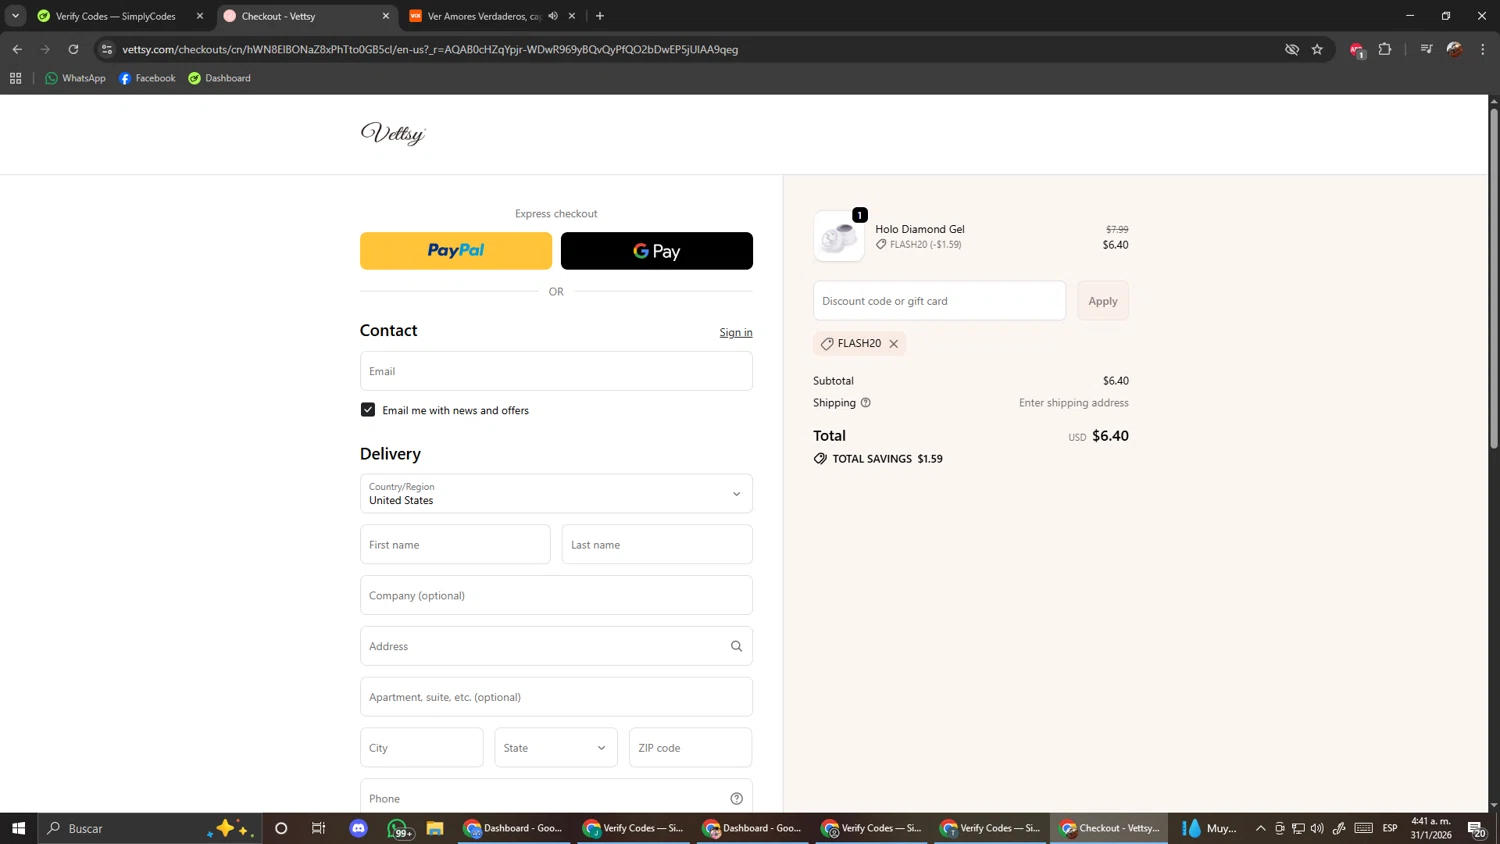Show the Shipping info help icon
This screenshot has height=844, width=1500.
tap(866, 403)
